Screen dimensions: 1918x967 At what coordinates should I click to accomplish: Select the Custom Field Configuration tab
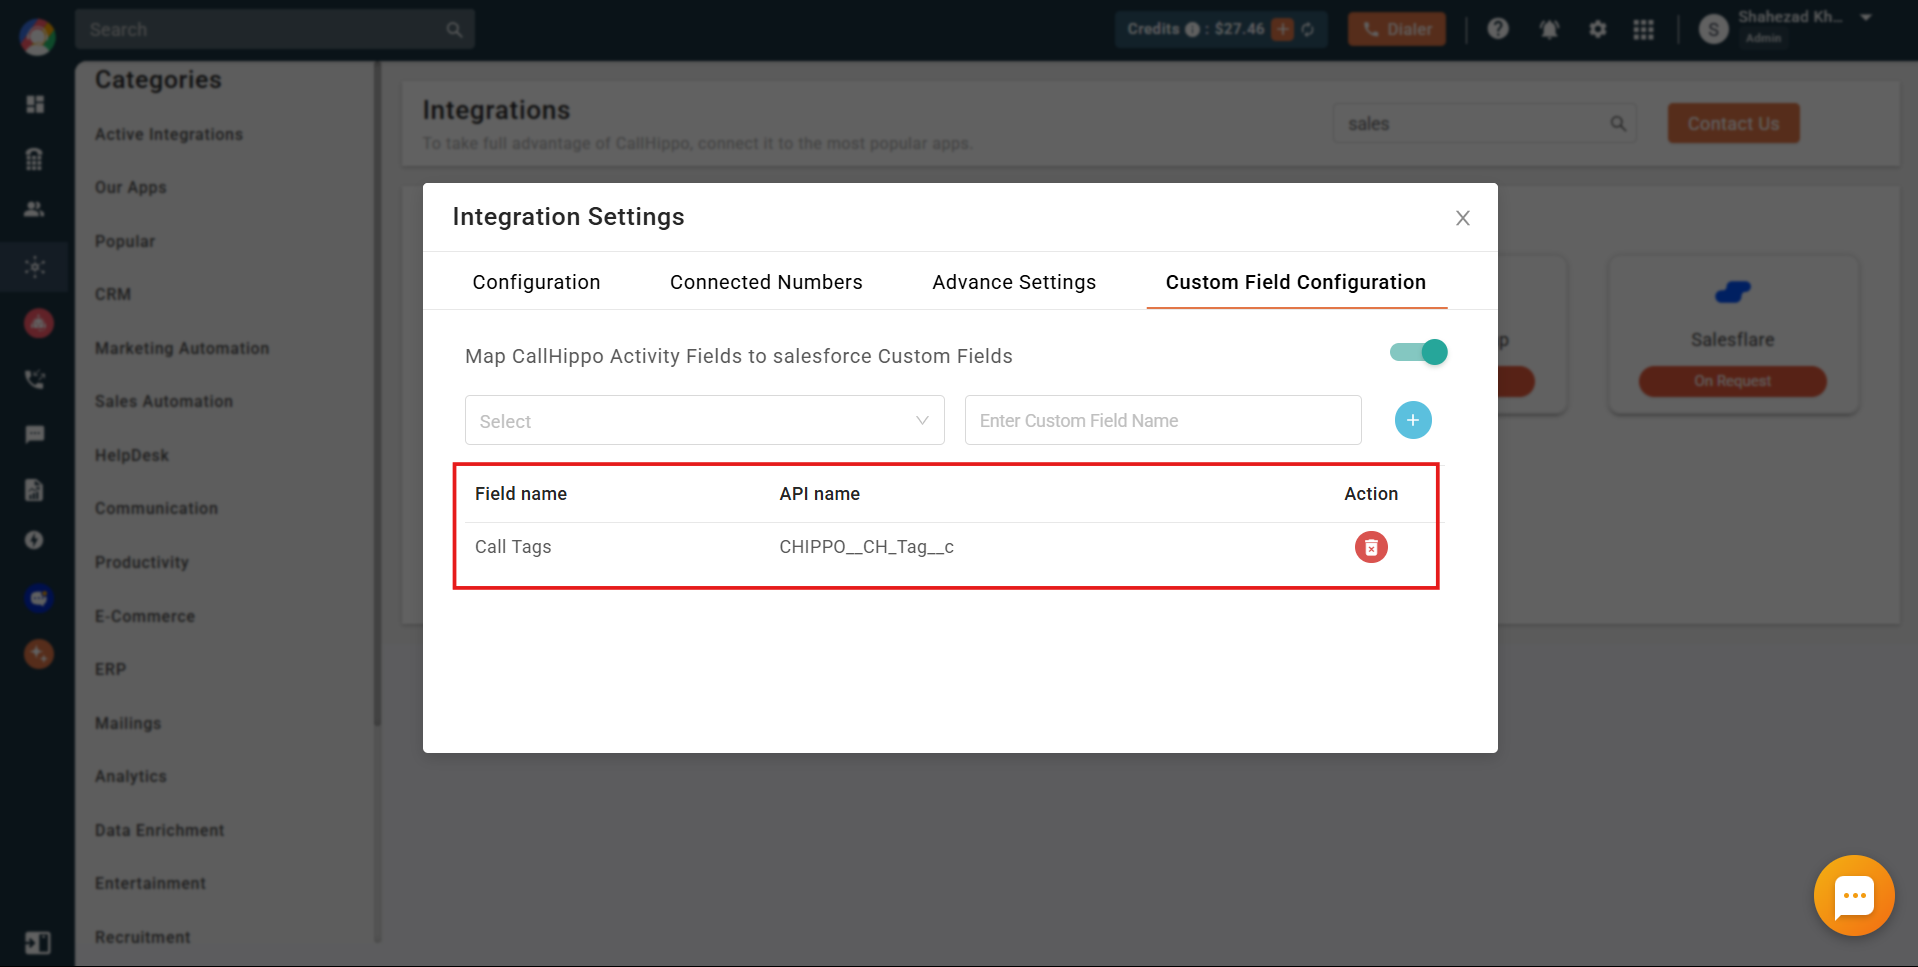click(1296, 282)
